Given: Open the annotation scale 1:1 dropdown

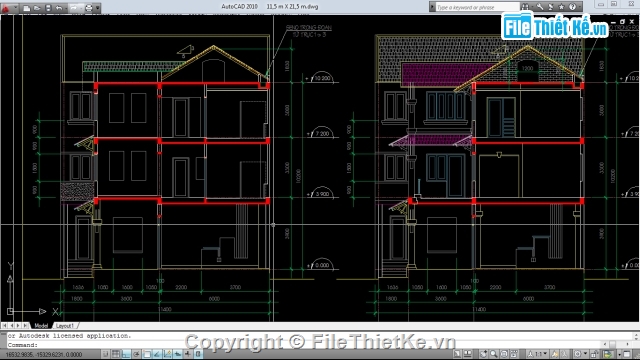Looking at the screenshot, I should click(537, 354).
